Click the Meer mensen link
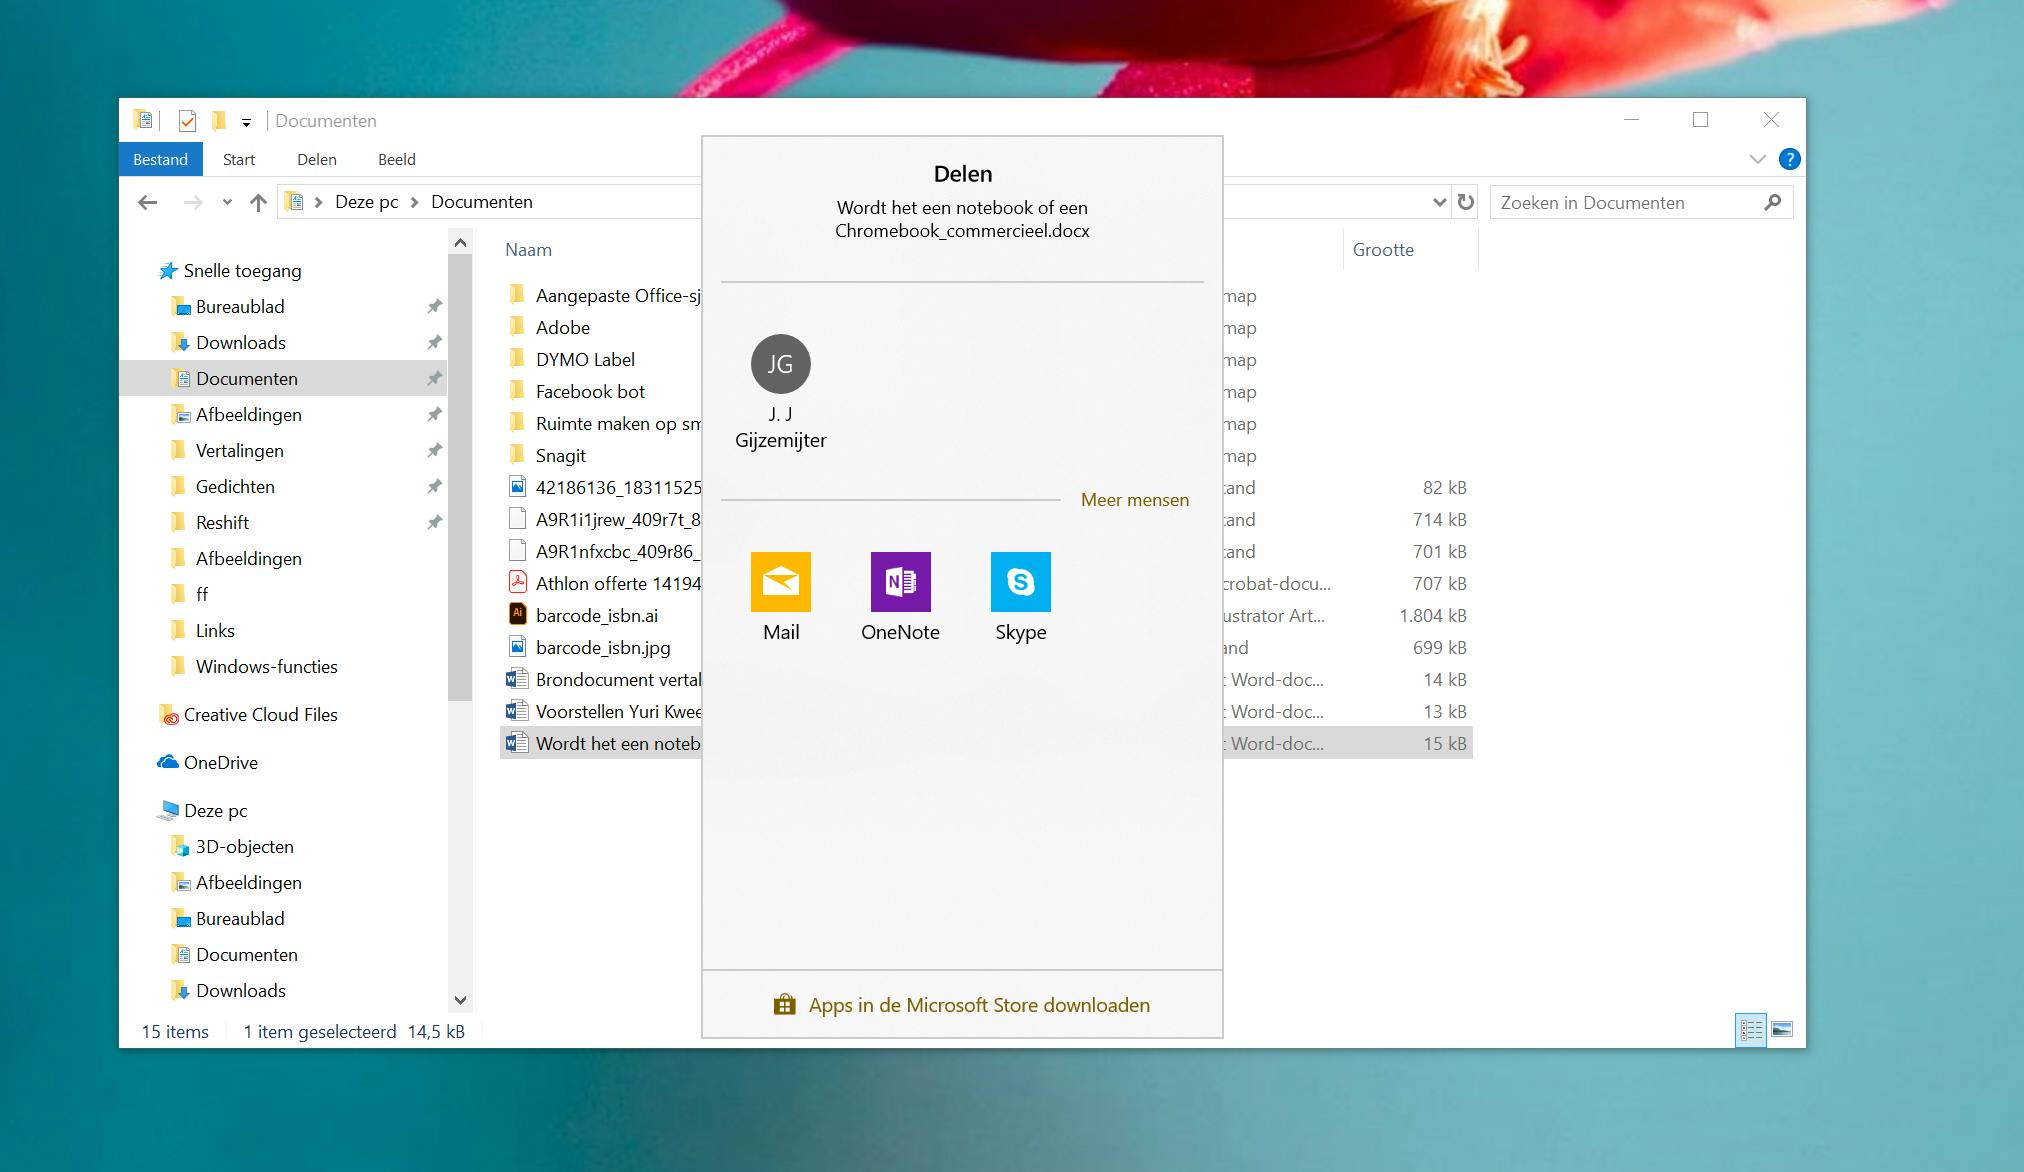The width and height of the screenshot is (2024, 1172). (1134, 500)
